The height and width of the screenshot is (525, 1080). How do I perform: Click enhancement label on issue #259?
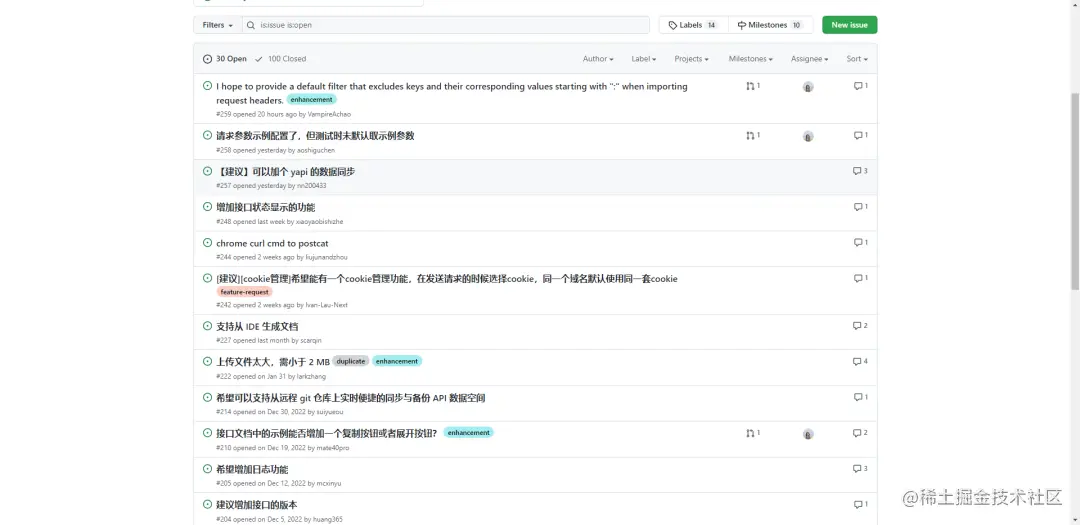[x=311, y=100]
